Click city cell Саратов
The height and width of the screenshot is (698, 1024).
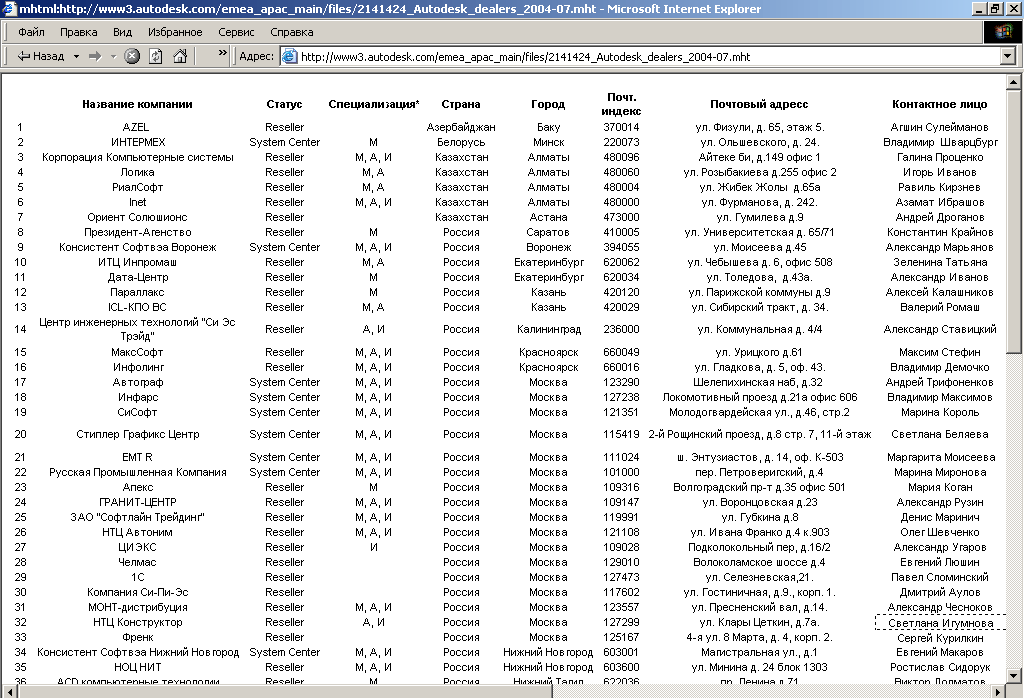tap(548, 232)
